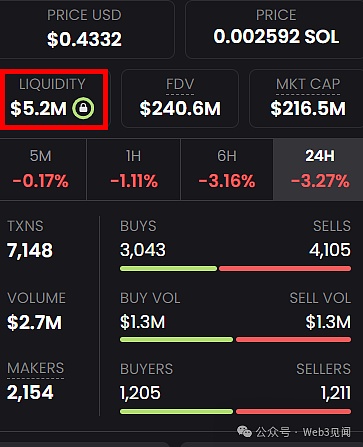The width and height of the screenshot is (363, 447).
Task: Select the 24H timeframe tab
Action: click(x=319, y=169)
